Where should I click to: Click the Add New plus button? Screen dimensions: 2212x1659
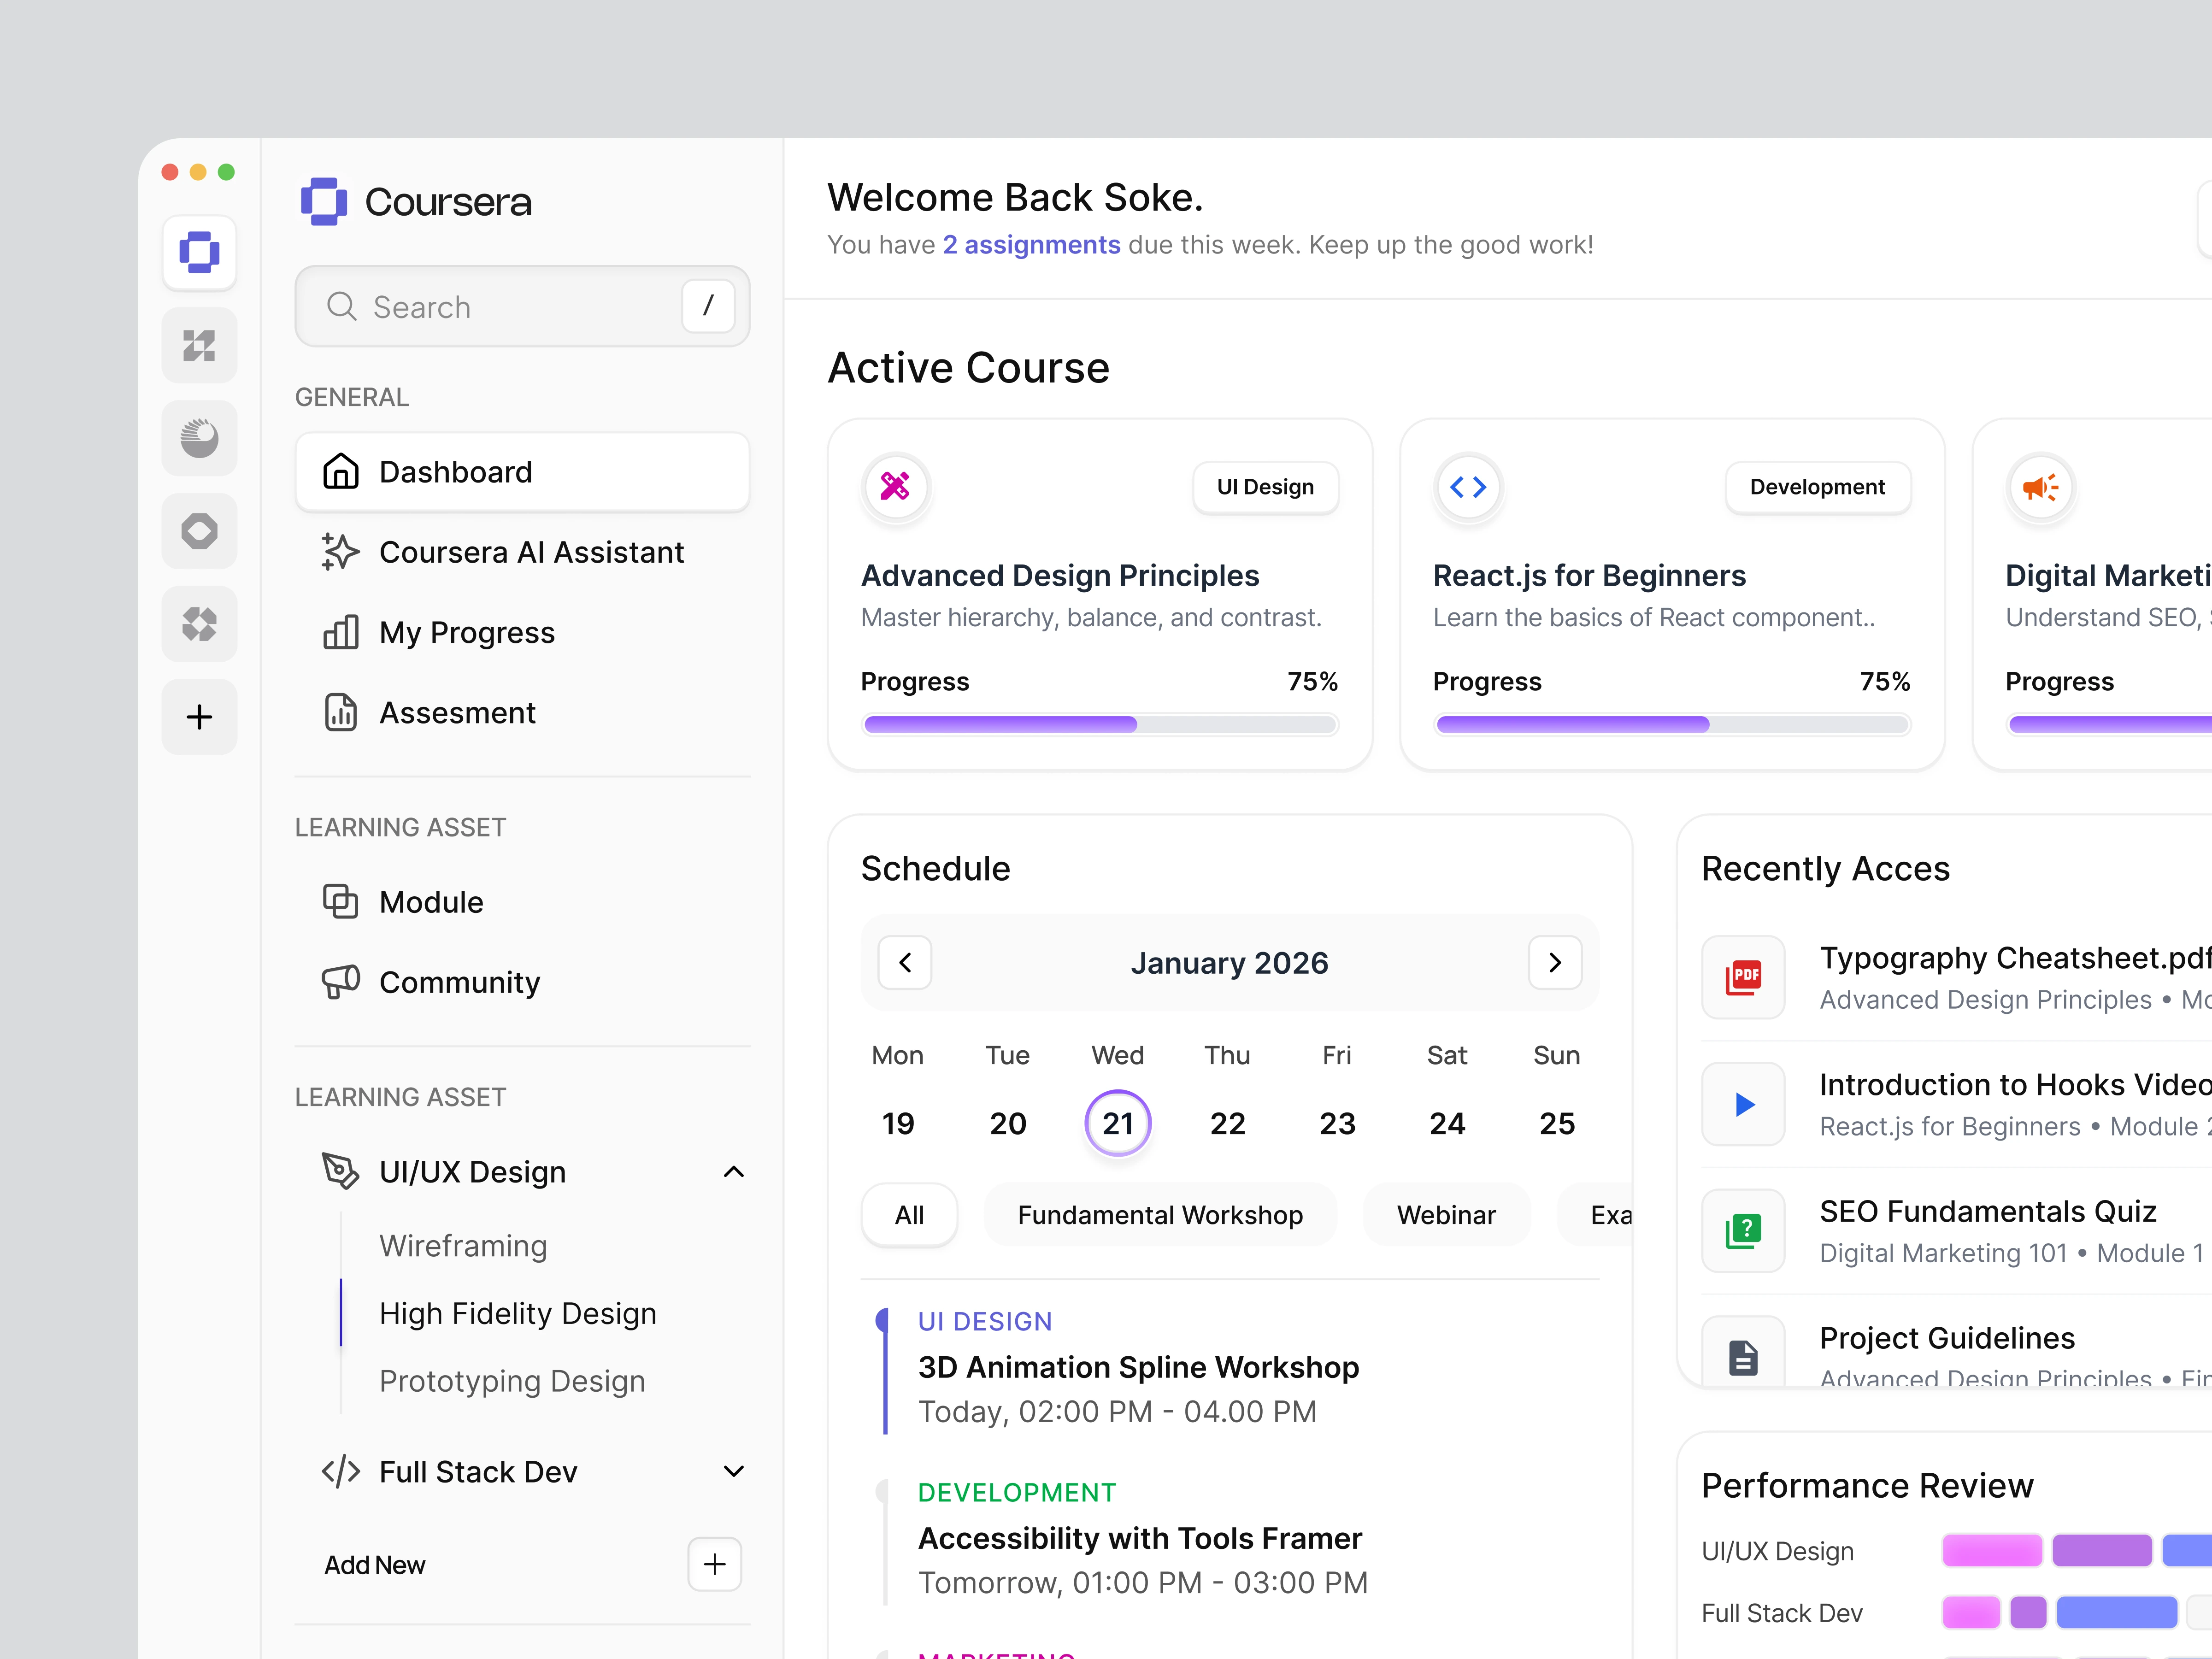pos(714,1564)
